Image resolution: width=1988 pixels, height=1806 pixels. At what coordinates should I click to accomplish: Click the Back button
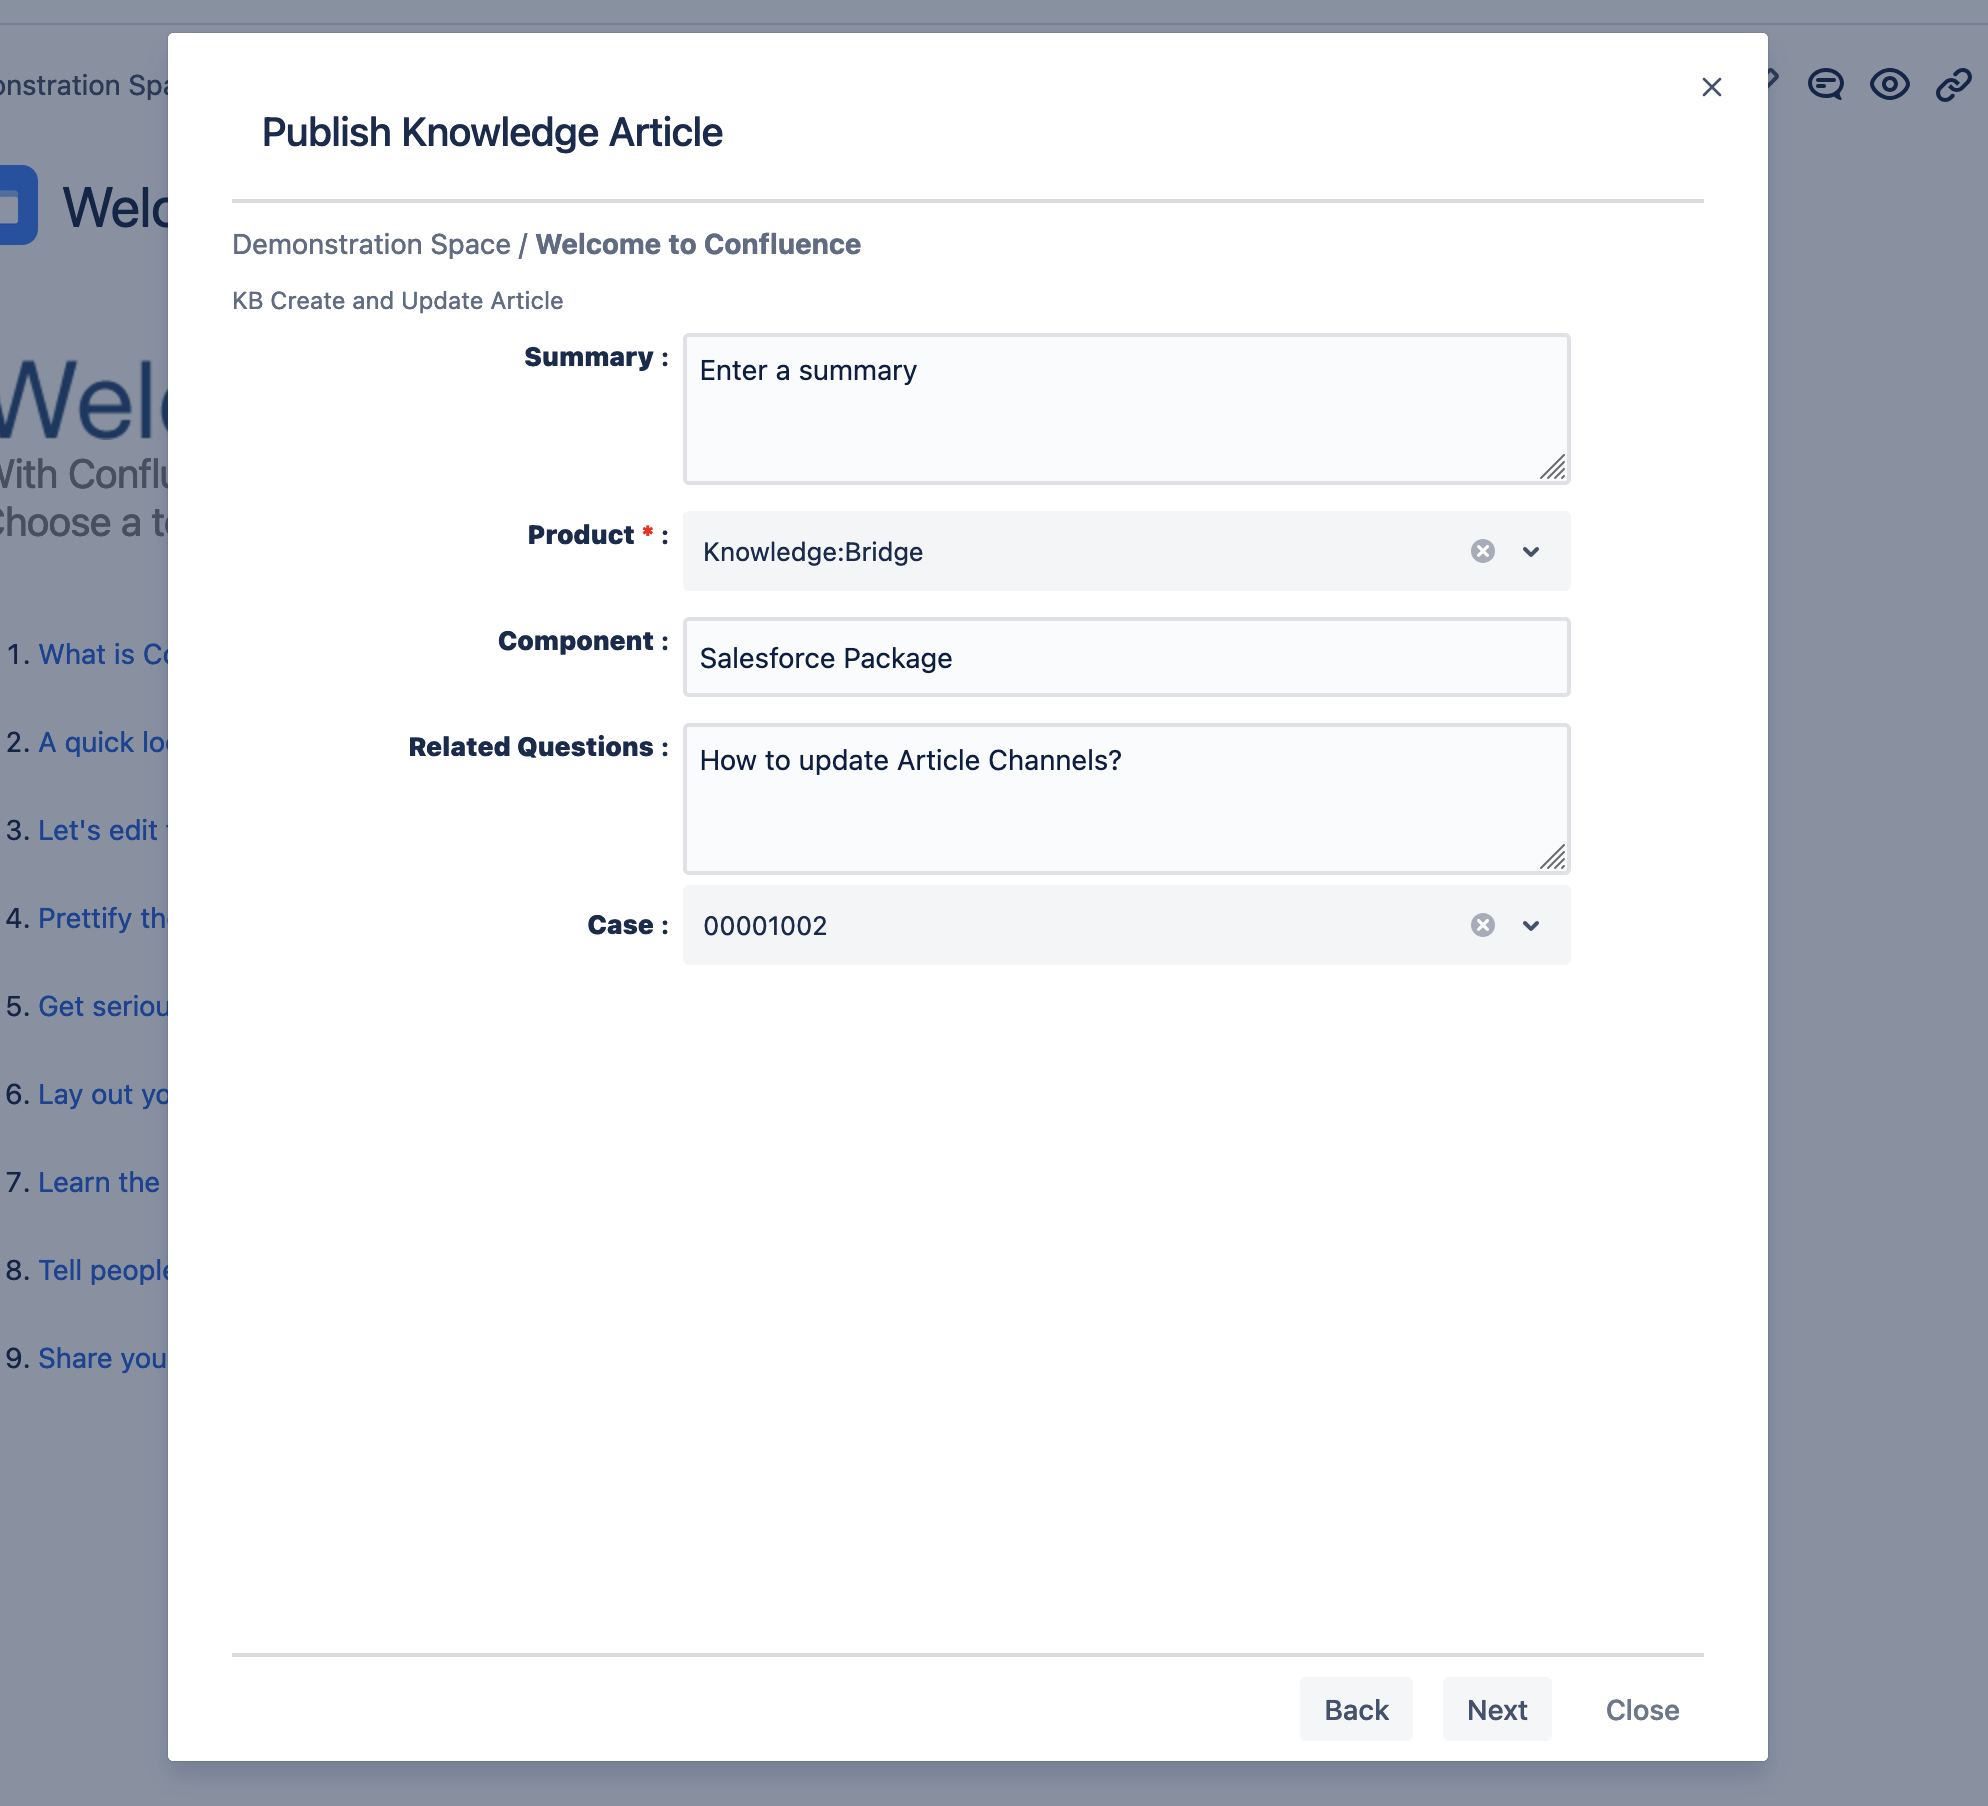[x=1355, y=1709]
